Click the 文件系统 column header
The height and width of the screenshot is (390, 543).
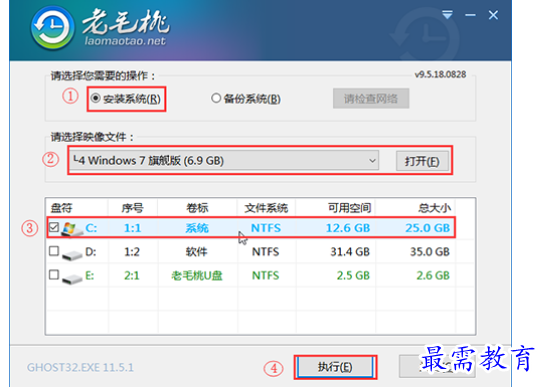click(266, 208)
